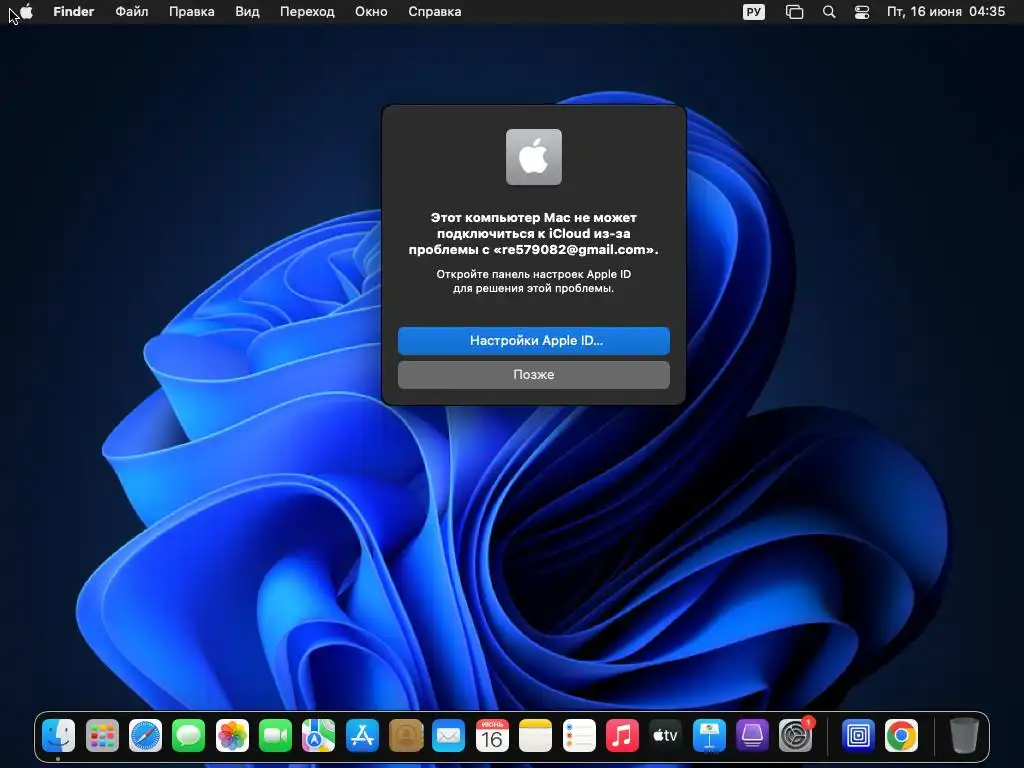Open the purple laptop app in Dock
This screenshot has height=768, width=1024.
point(752,735)
